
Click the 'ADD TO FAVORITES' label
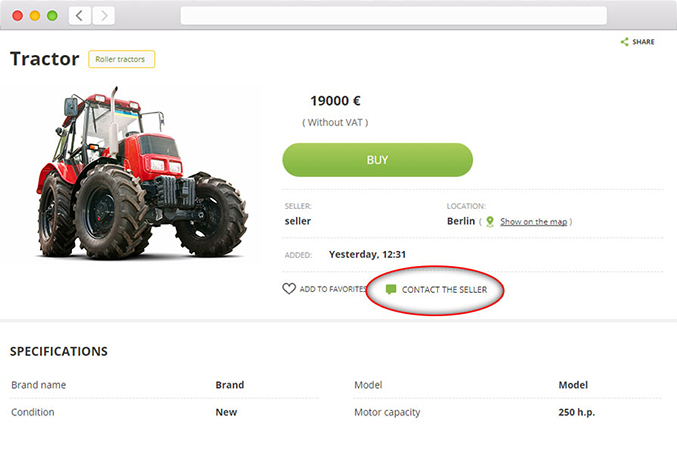[x=333, y=289]
